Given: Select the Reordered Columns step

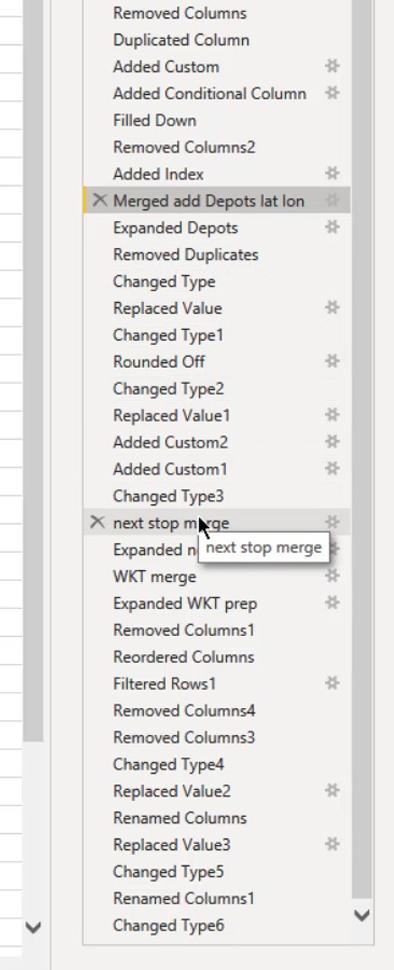Looking at the screenshot, I should coord(184,657).
